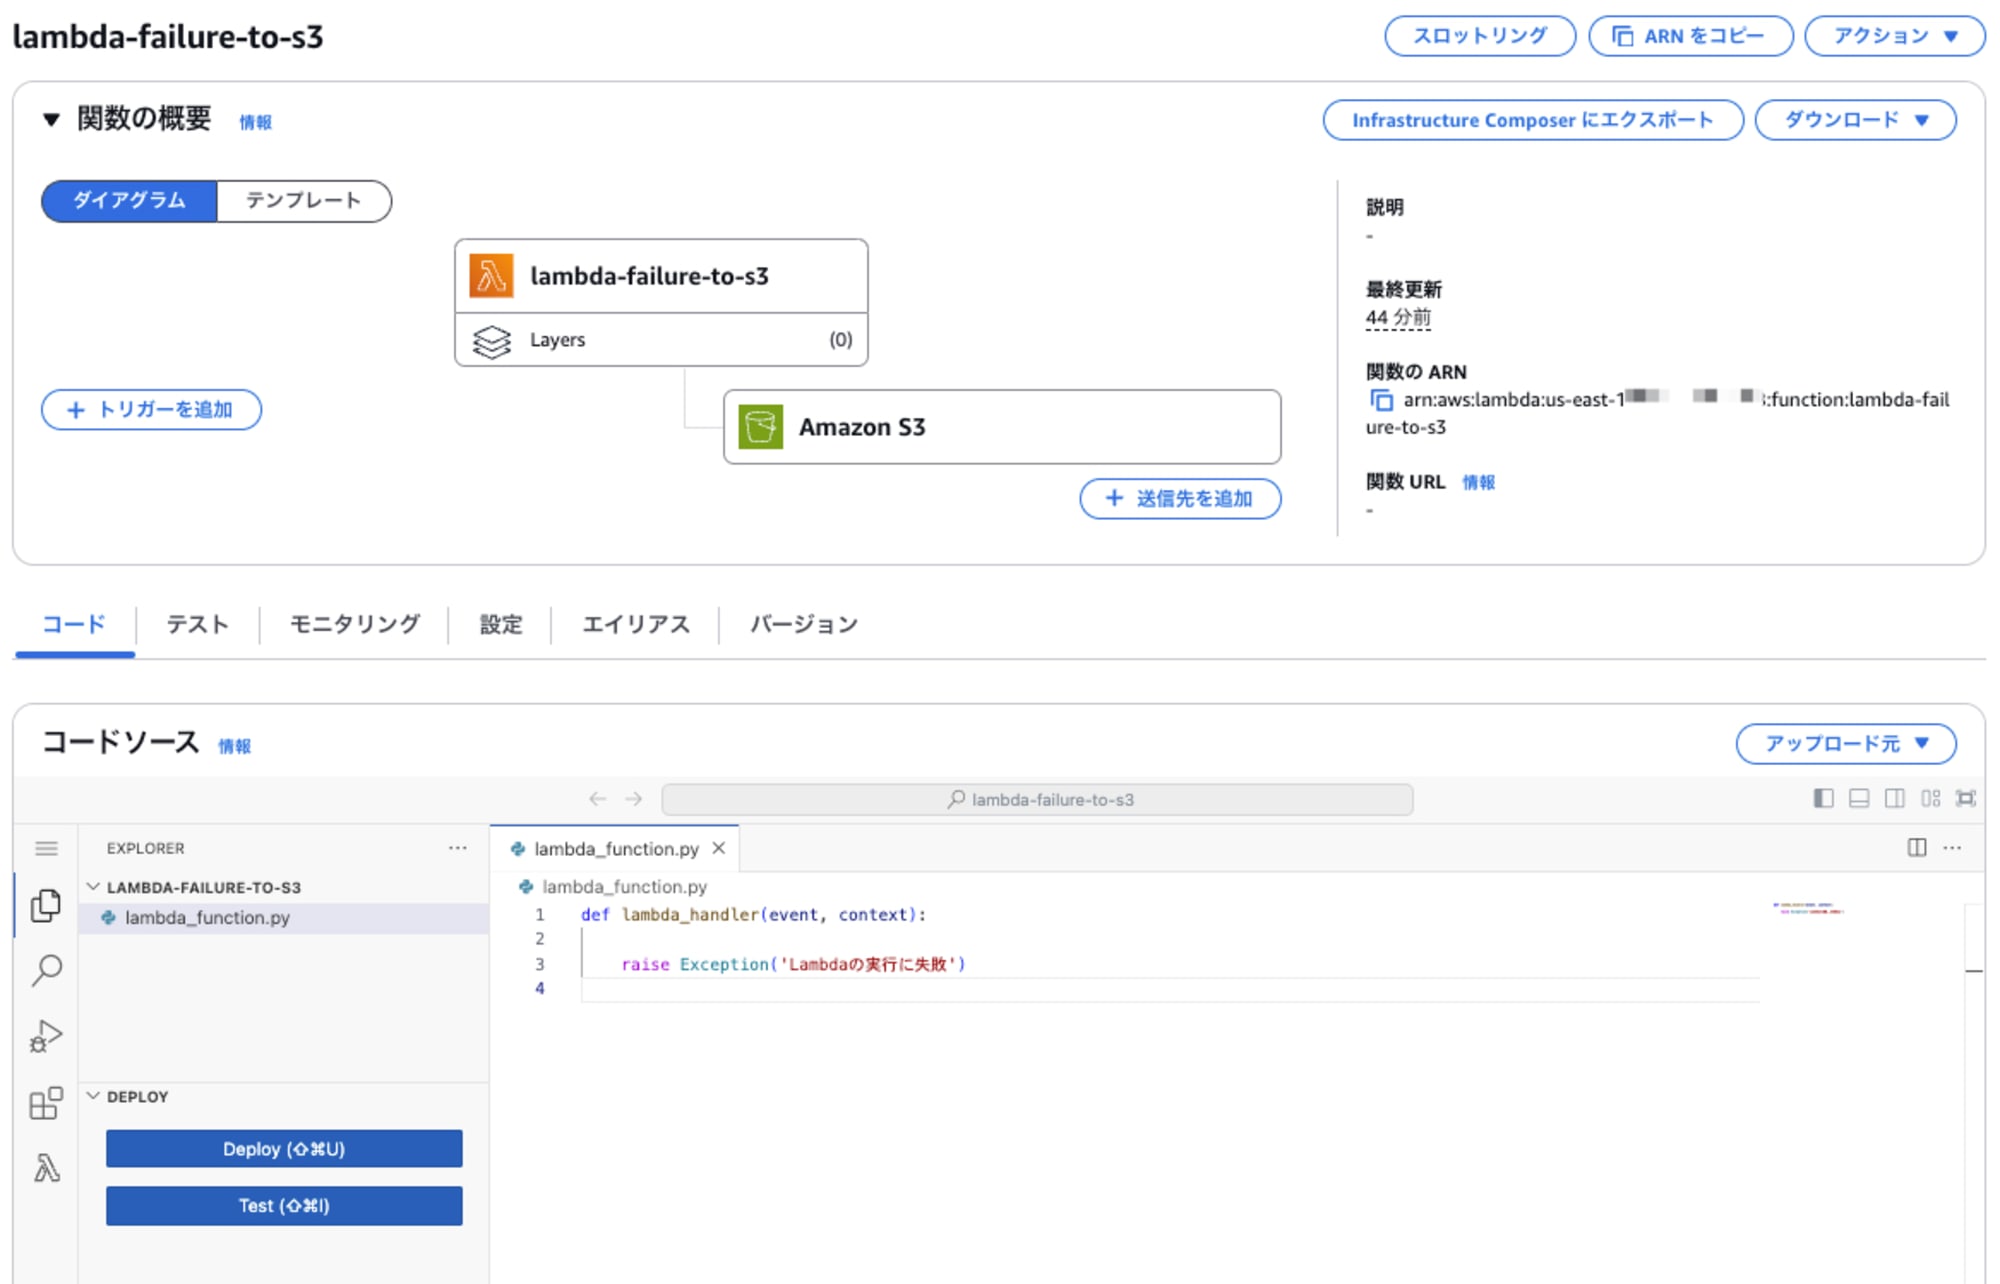Click the ARN をコピー button
The image size is (2000, 1284).
(x=1690, y=36)
